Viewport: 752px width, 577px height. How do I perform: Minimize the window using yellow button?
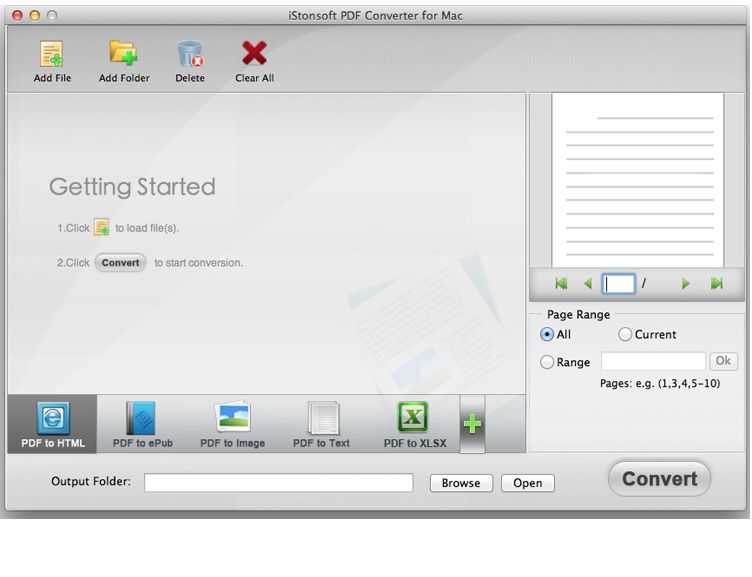pos(35,15)
